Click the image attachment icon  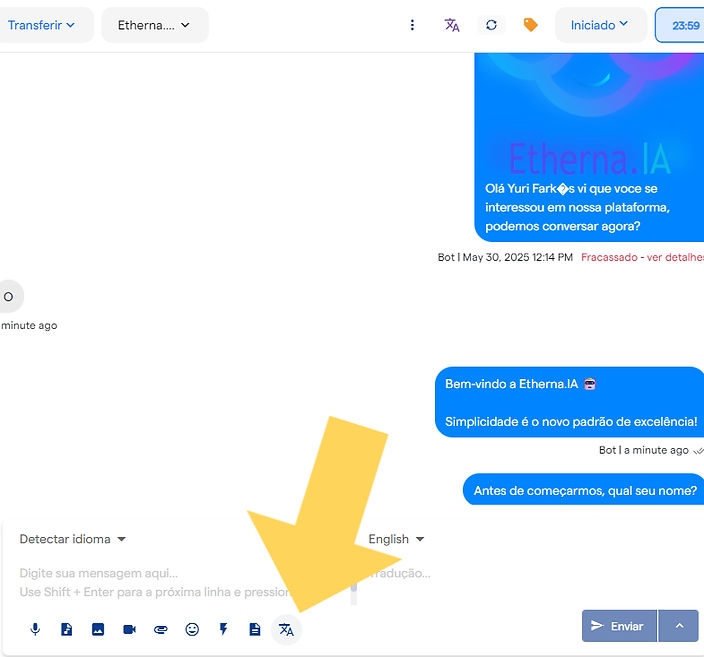click(98, 629)
